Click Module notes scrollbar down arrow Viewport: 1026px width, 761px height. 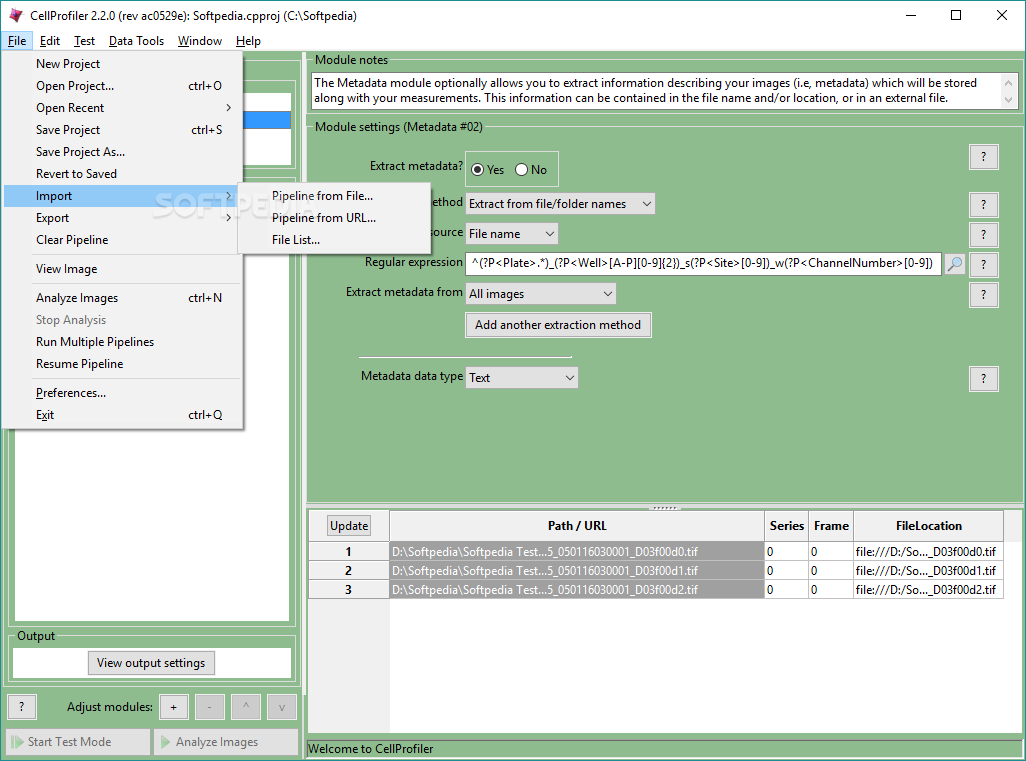pos(1008,100)
